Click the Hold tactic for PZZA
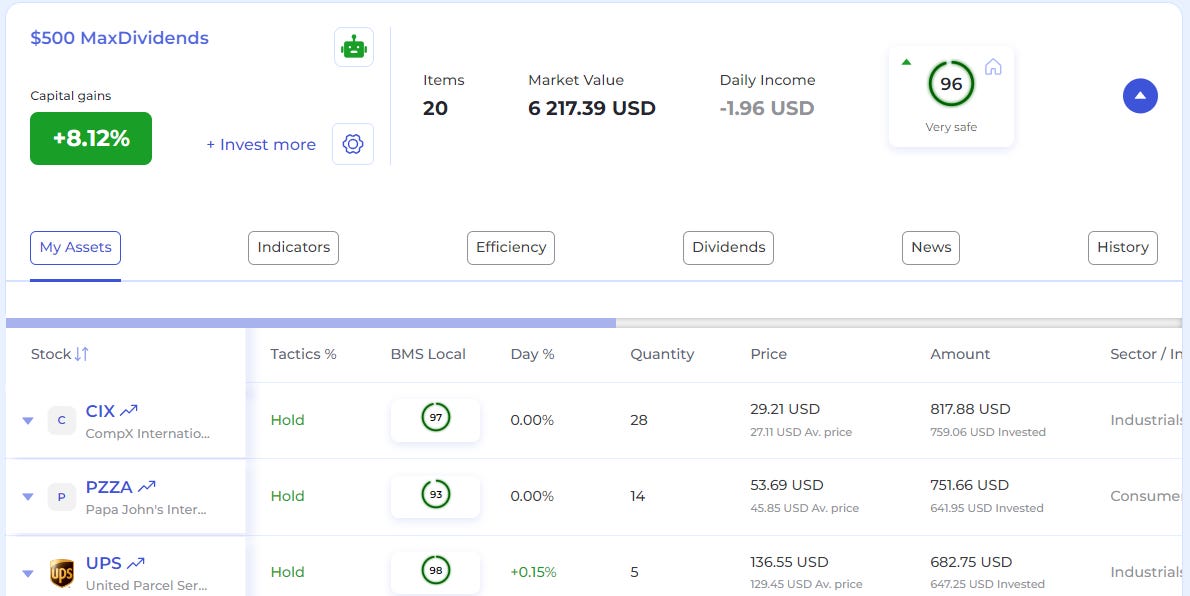This screenshot has width=1190, height=596. pyautogui.click(x=288, y=496)
